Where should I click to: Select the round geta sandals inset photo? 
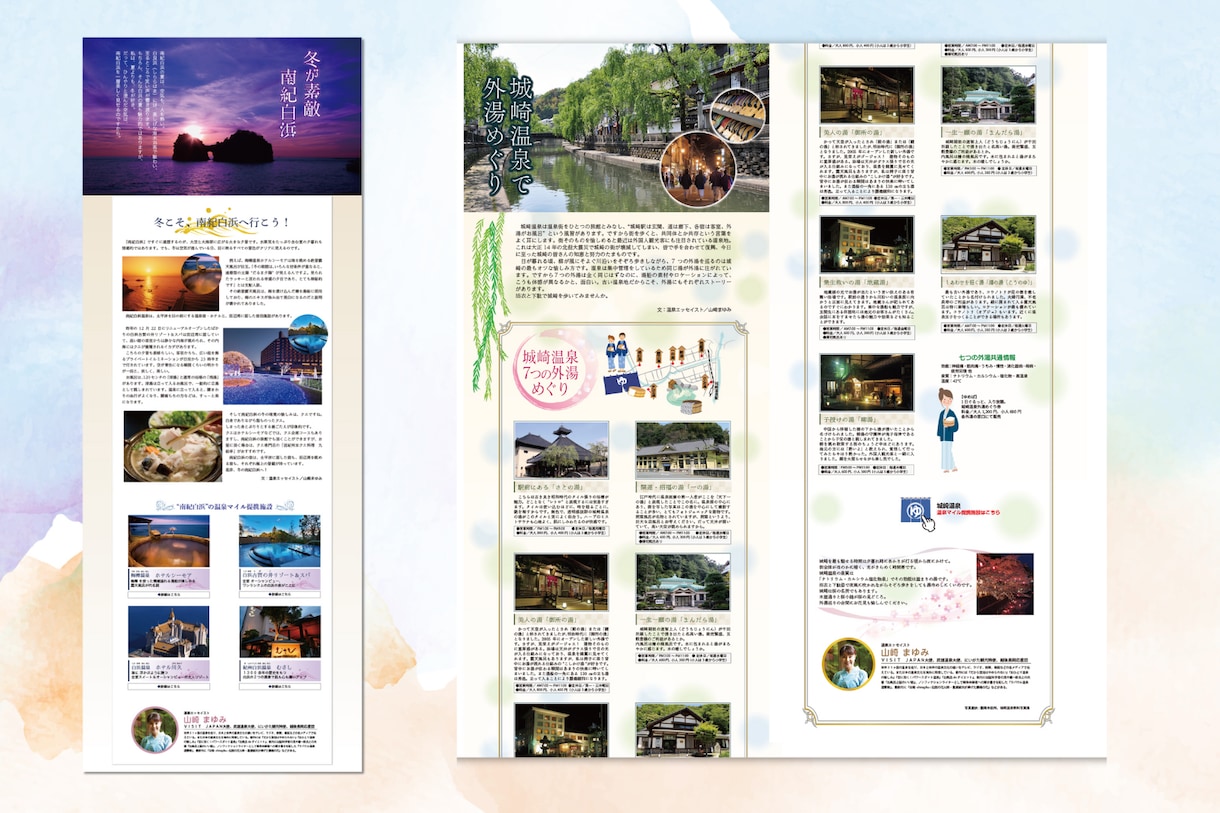pyautogui.click(x=738, y=115)
